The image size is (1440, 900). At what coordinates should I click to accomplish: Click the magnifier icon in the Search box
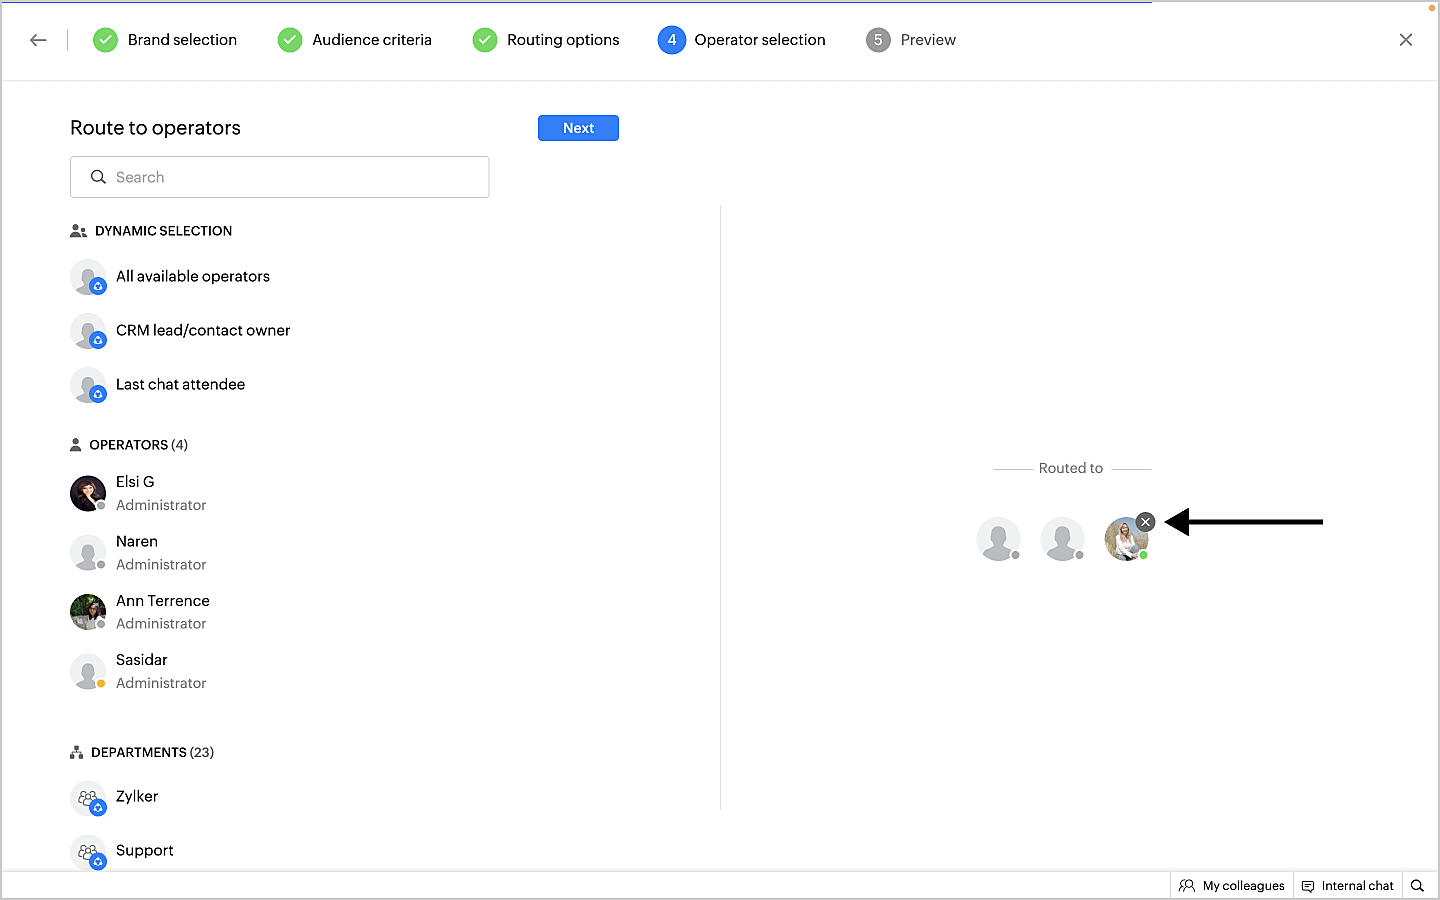(98, 177)
